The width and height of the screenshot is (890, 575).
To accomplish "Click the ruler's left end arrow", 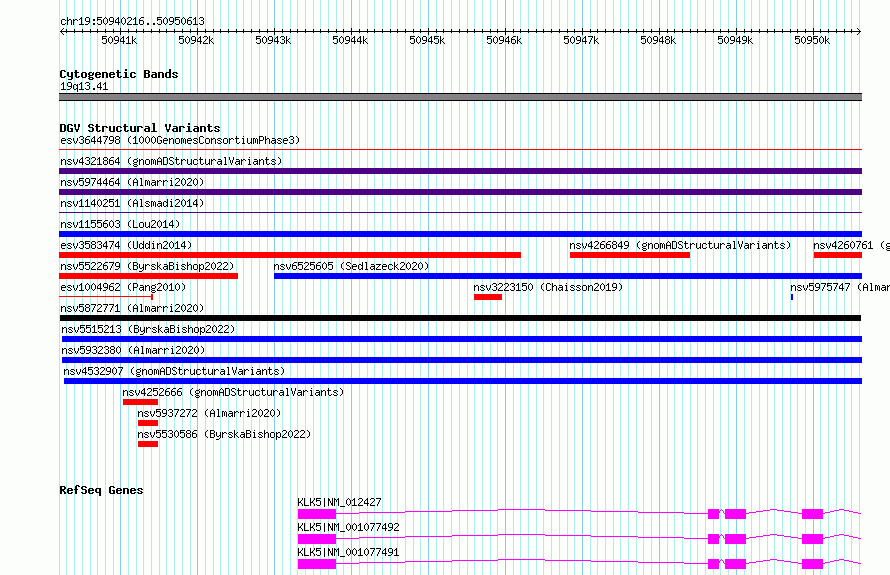I will [x=62, y=31].
